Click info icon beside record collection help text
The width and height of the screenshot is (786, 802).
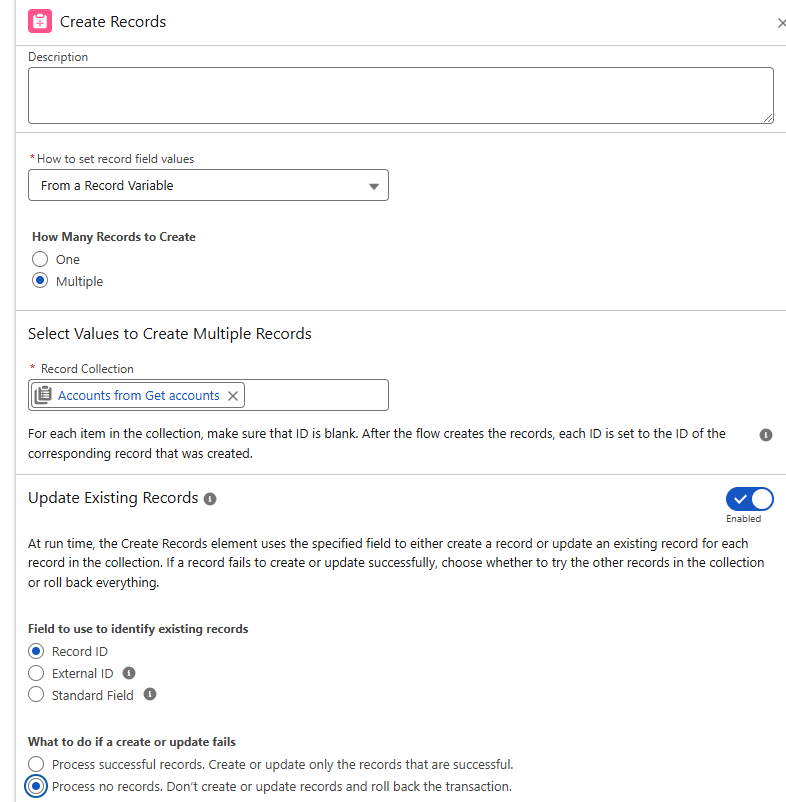tap(766, 435)
